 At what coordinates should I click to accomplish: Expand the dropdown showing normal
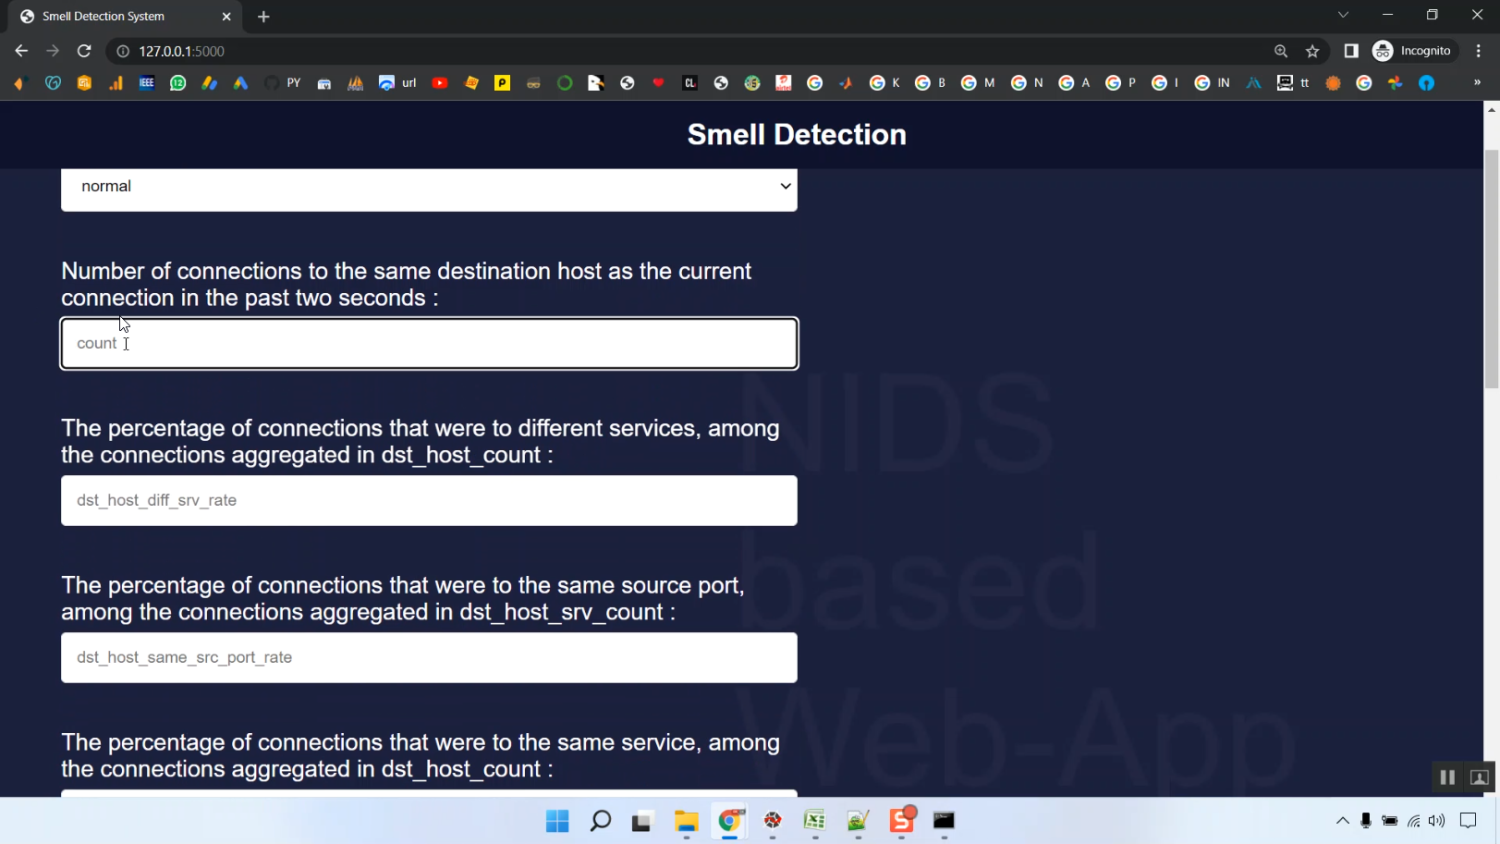pos(429,187)
